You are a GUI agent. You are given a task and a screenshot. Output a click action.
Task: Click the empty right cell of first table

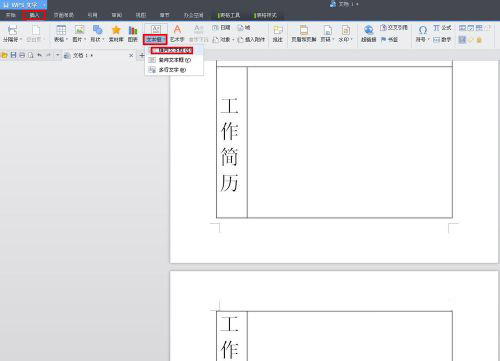(350, 142)
